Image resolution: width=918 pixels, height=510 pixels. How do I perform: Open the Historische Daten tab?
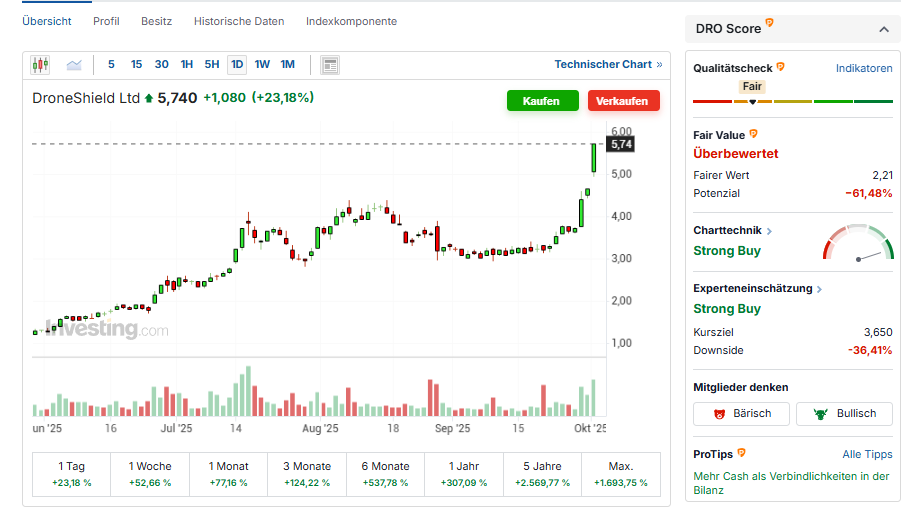[x=239, y=21]
